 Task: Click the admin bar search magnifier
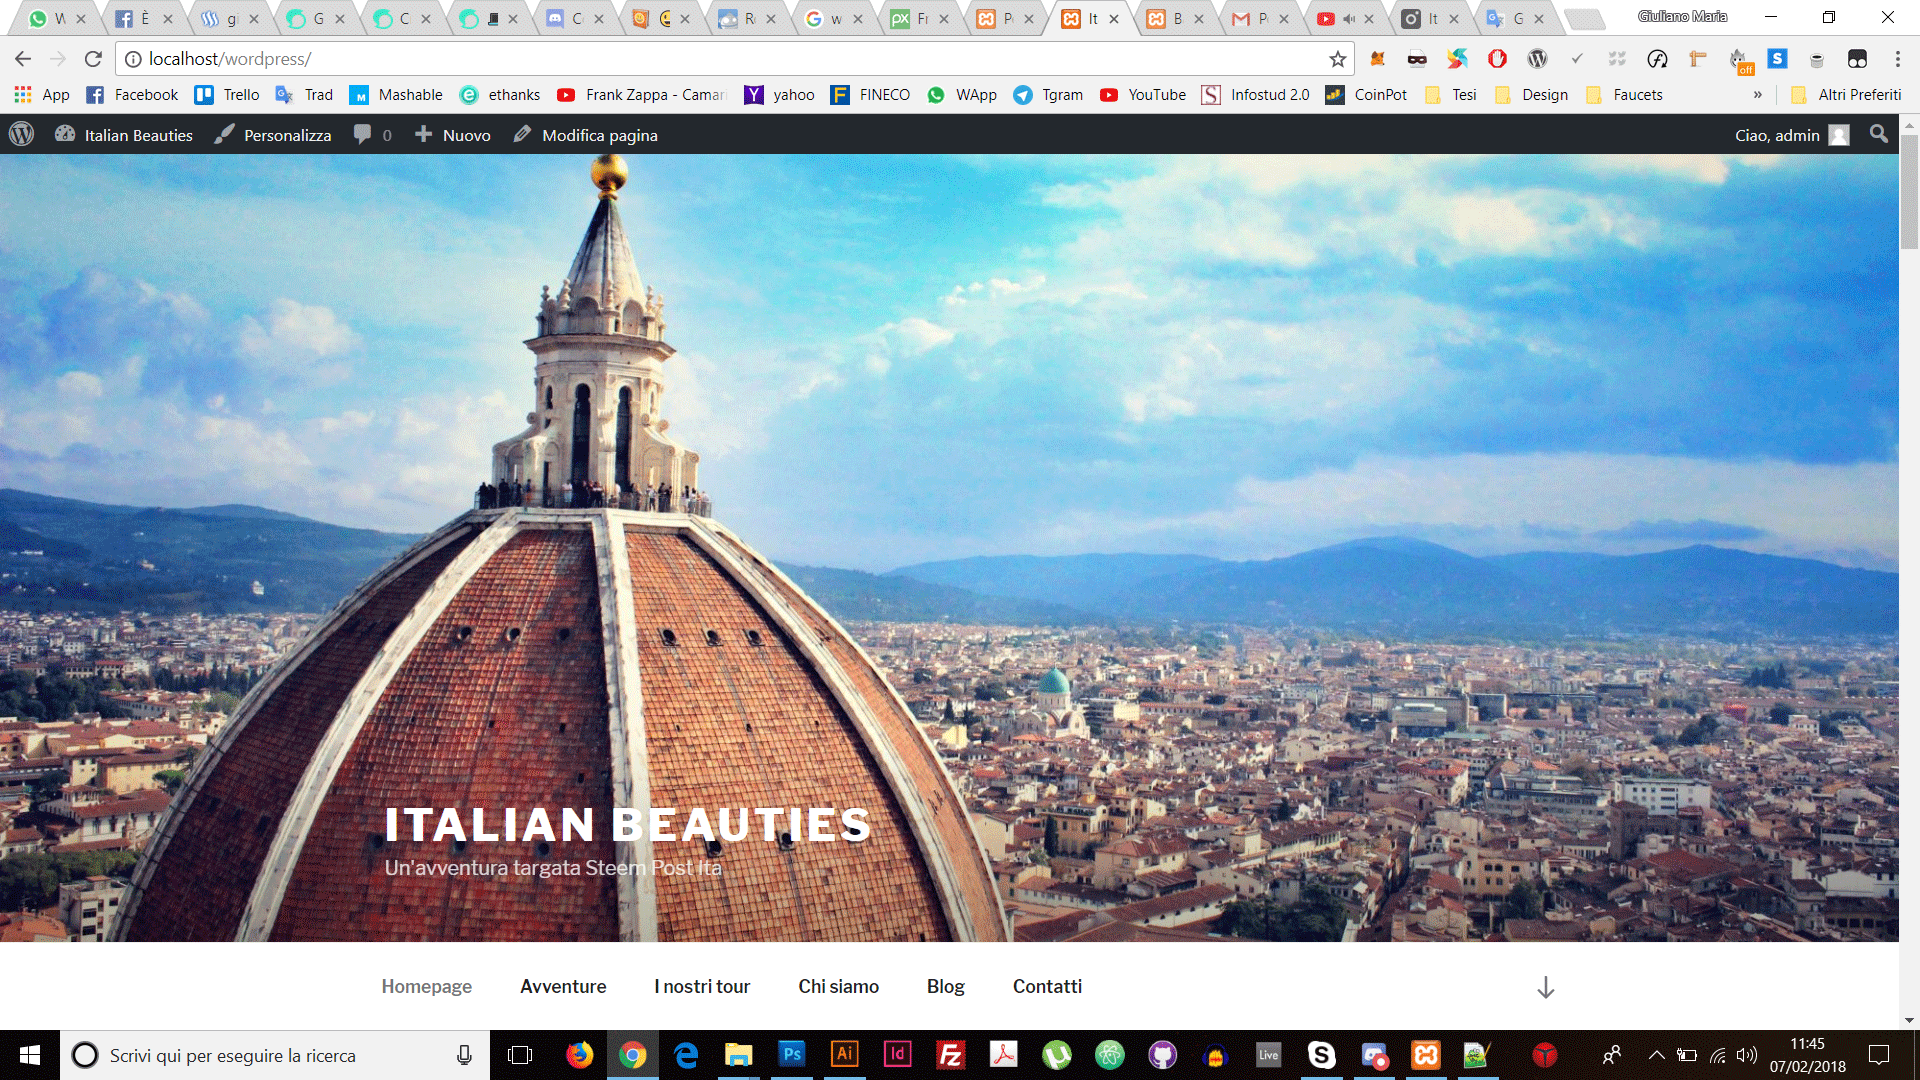pos(1879,134)
